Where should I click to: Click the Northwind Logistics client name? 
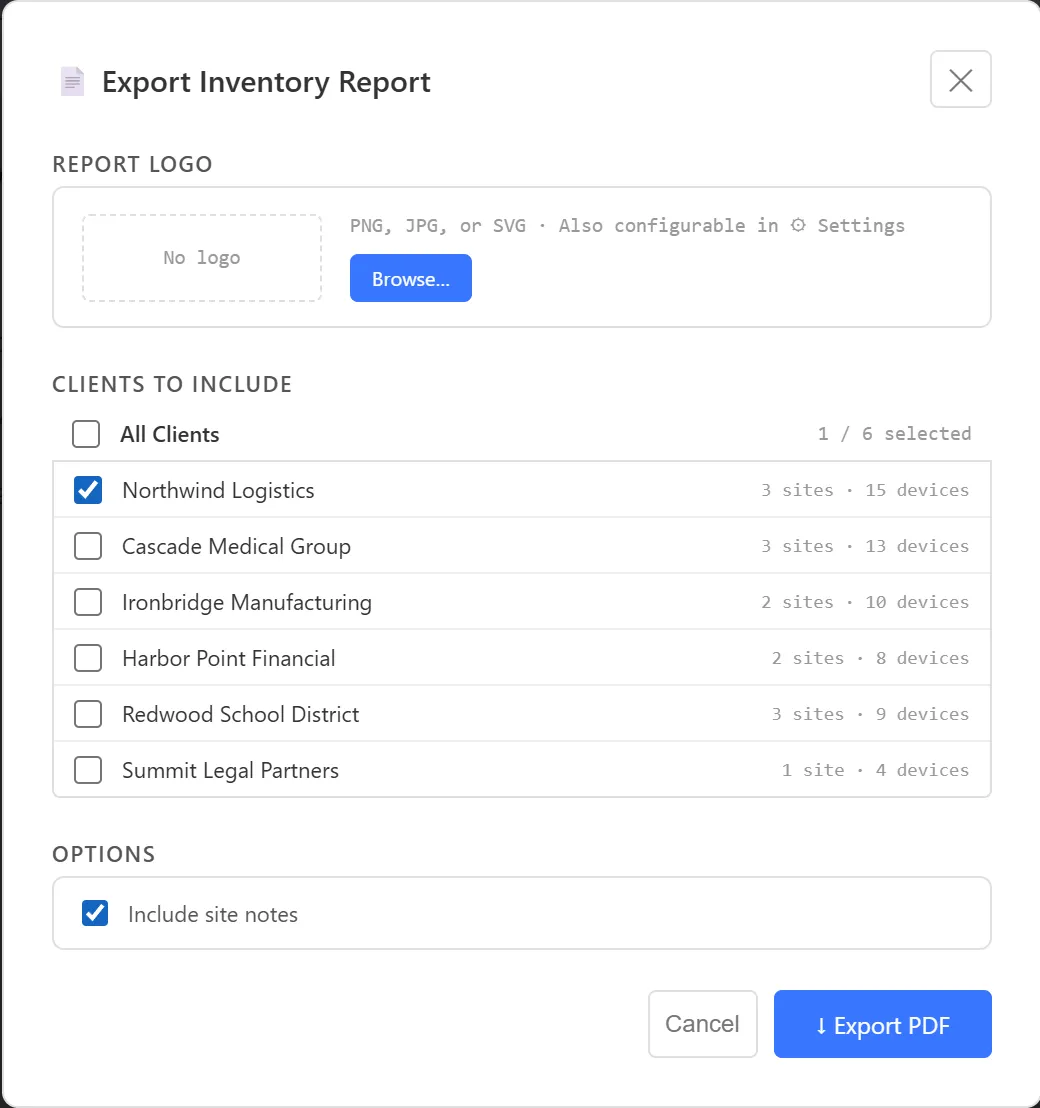tap(218, 490)
